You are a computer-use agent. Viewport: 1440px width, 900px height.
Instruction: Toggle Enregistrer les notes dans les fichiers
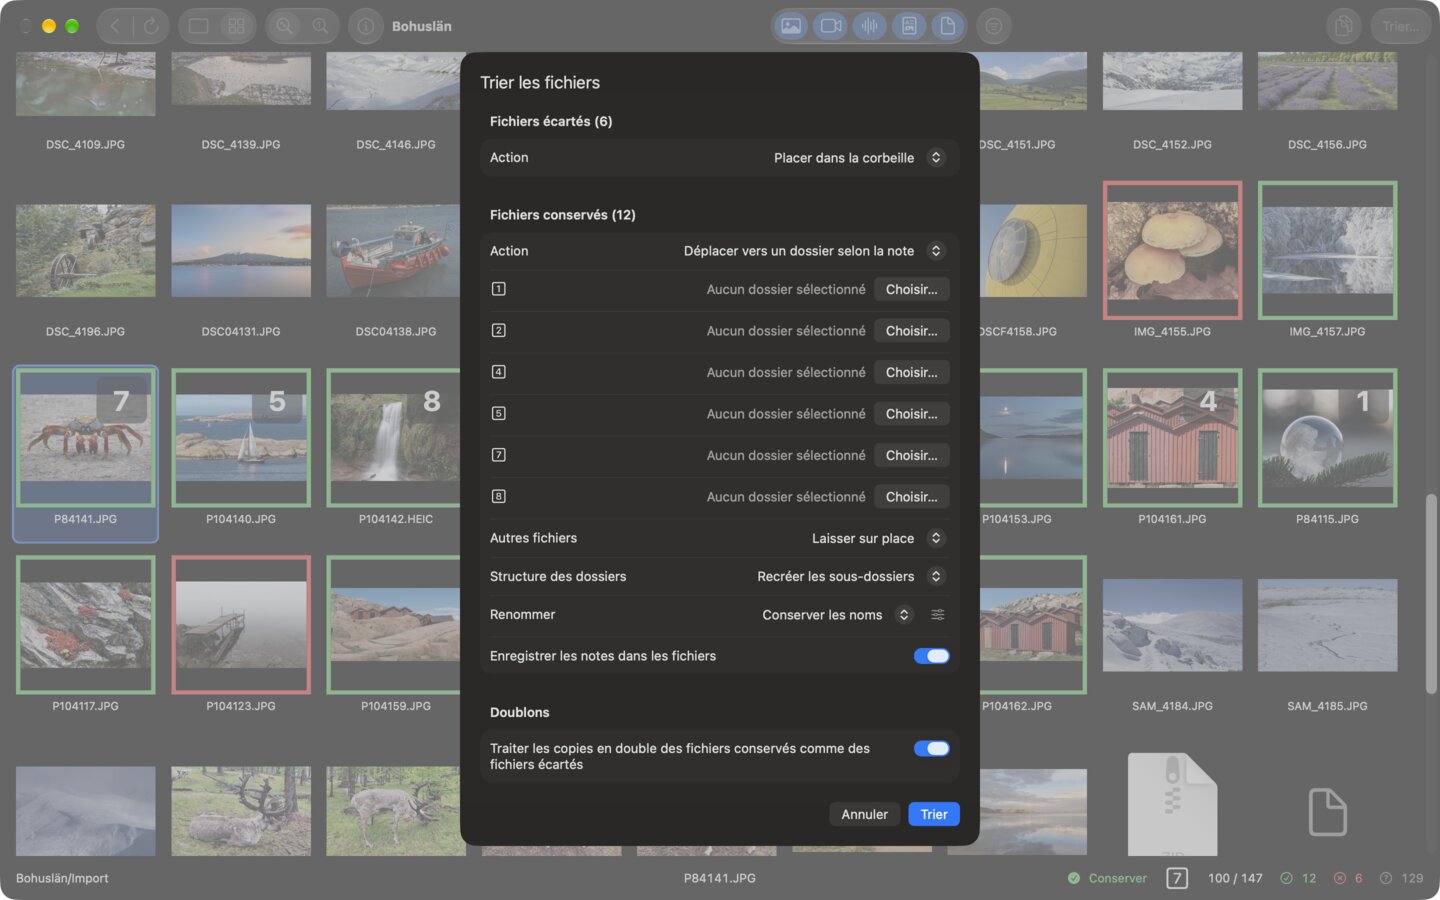point(932,656)
